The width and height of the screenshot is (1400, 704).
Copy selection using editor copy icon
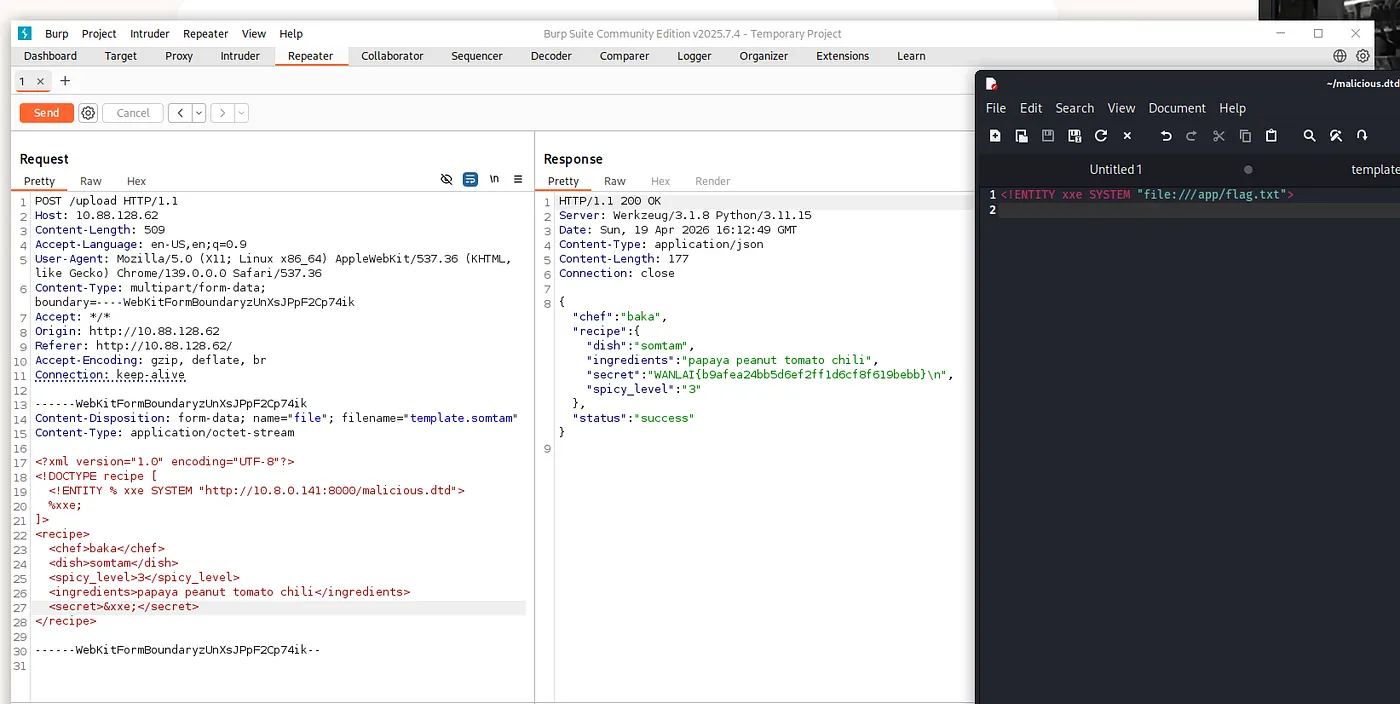1245,136
